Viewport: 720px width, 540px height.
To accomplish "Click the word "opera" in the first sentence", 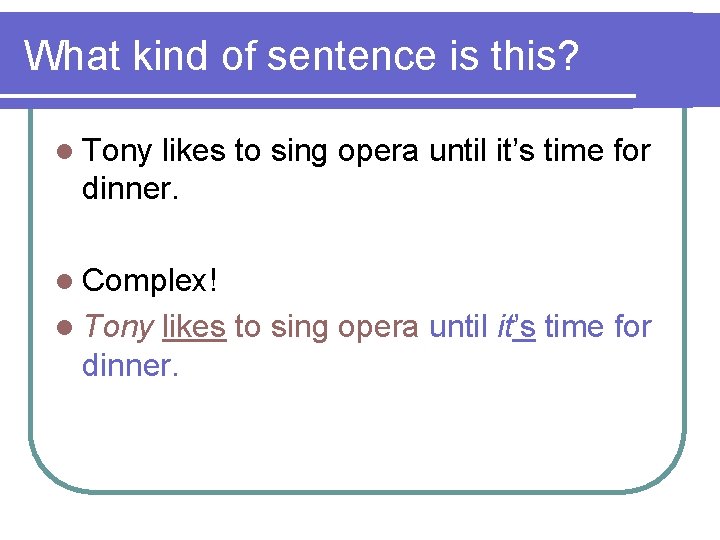I will [379, 151].
